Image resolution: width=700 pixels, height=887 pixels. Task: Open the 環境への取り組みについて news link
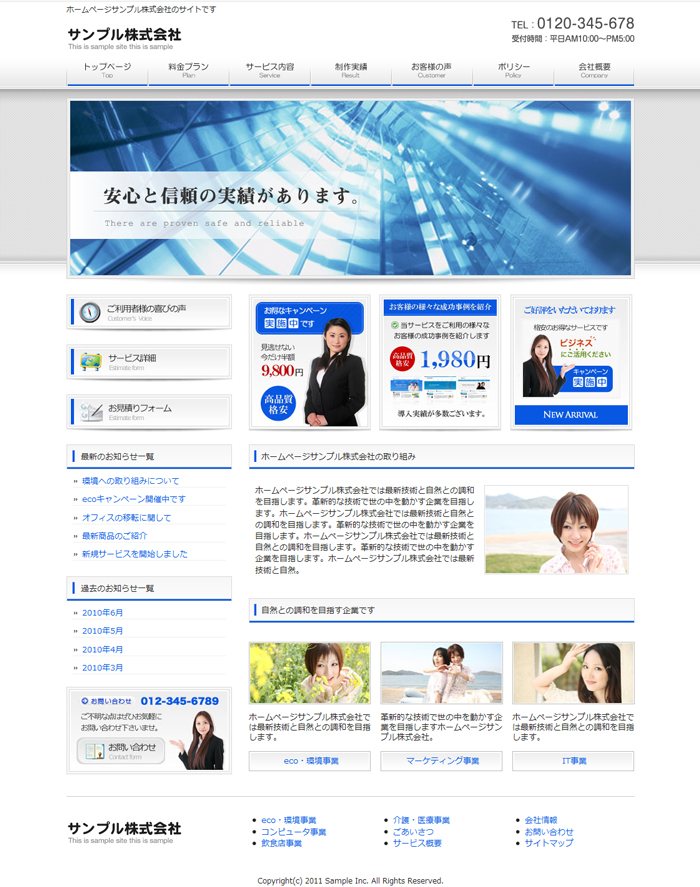click(131, 481)
